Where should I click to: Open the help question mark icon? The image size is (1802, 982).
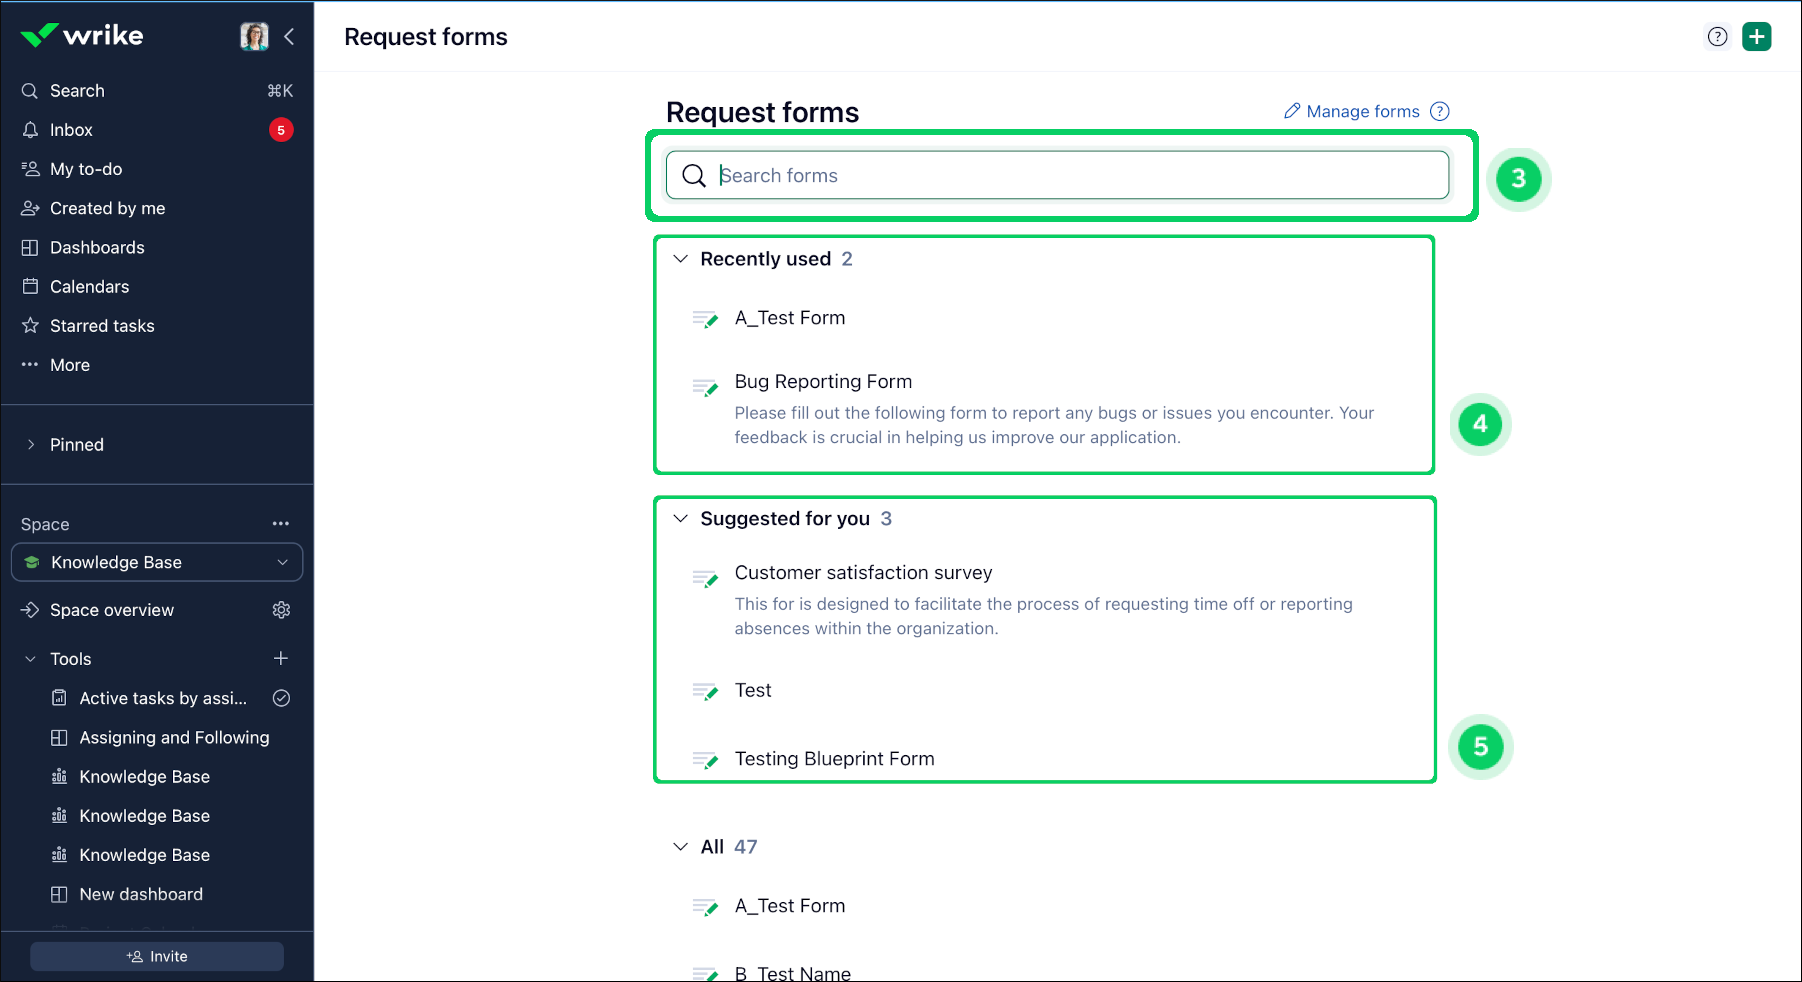point(1717,36)
